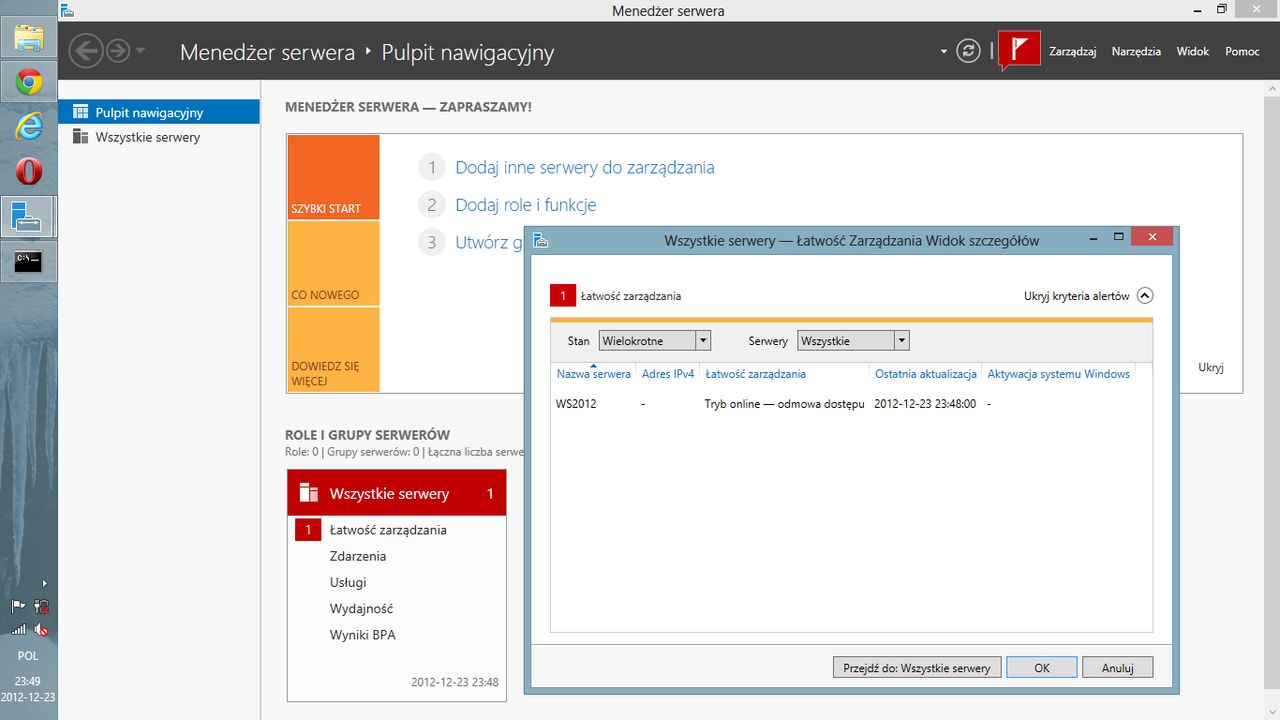Click Anuluj in the details dialog
Viewport: 1280px width, 720px height.
pyautogui.click(x=1117, y=668)
